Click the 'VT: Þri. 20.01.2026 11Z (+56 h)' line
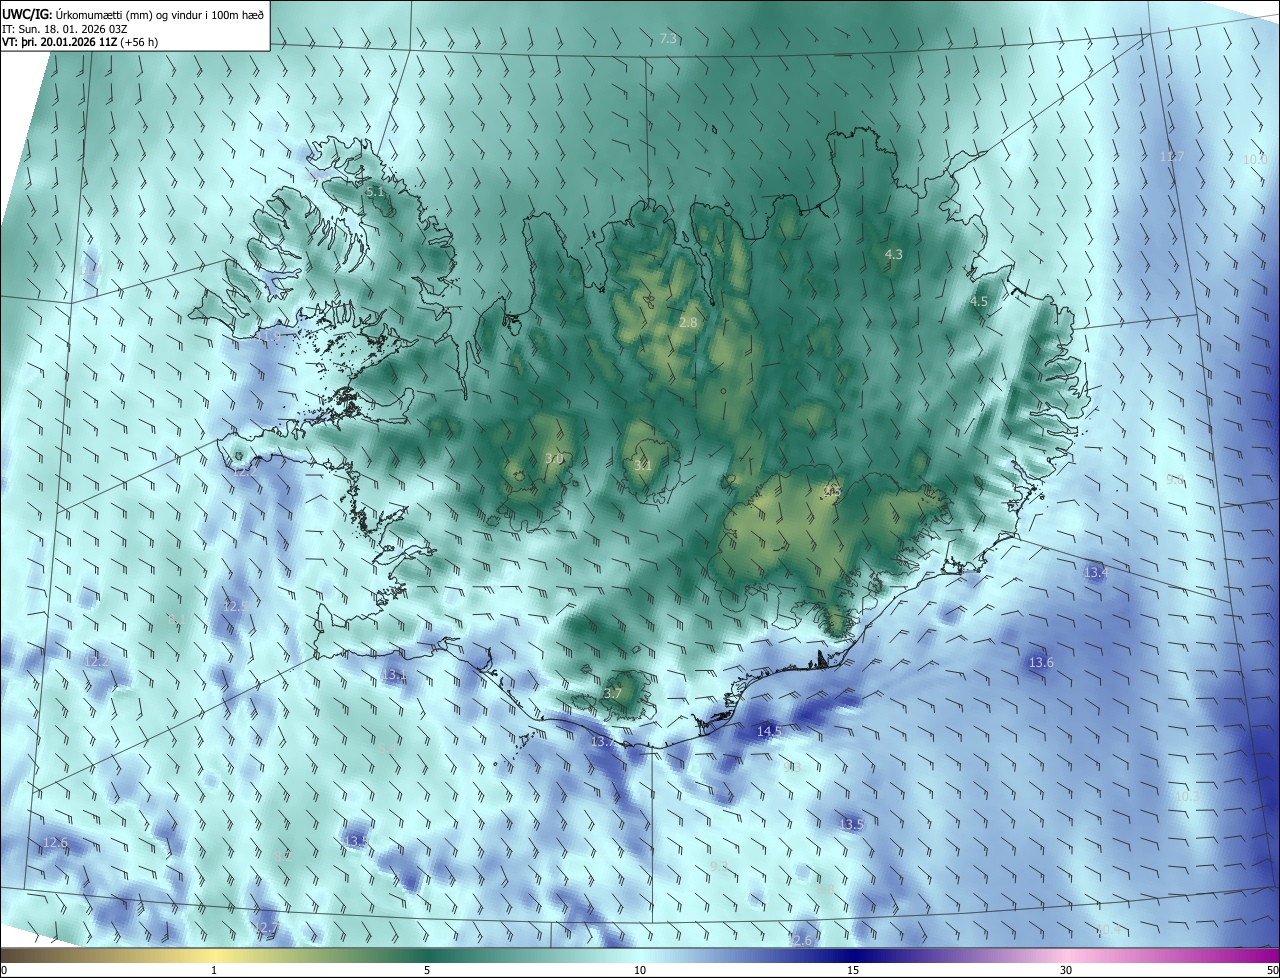 (80, 42)
